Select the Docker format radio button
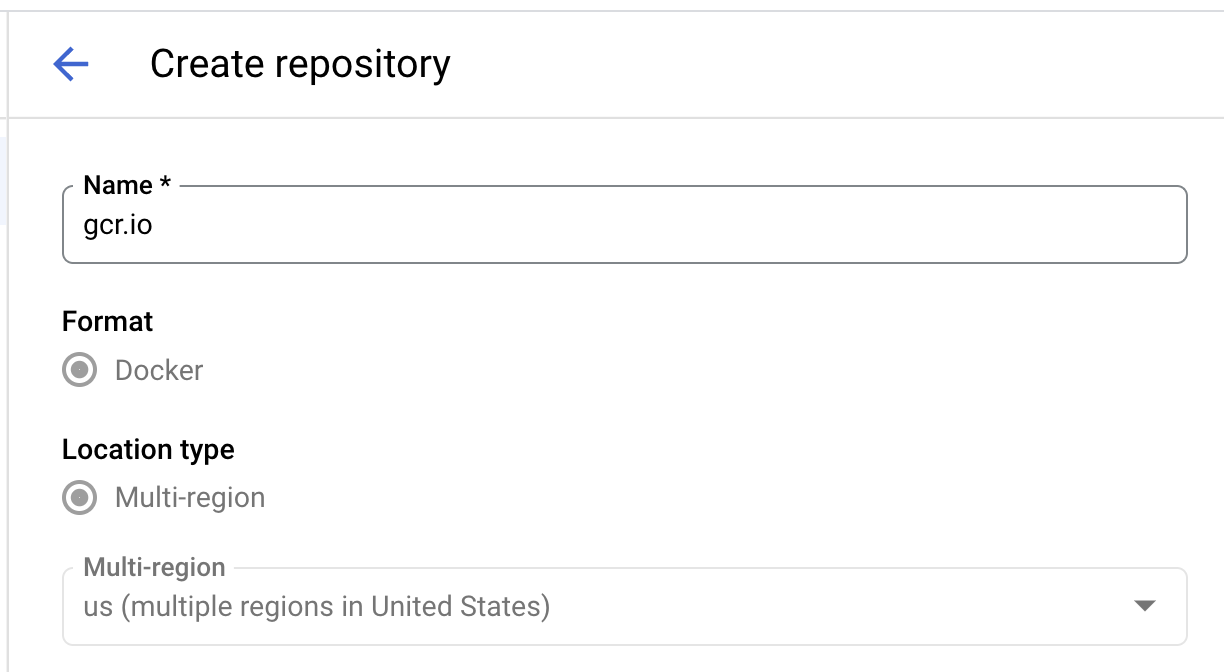Image resolution: width=1224 pixels, height=672 pixels. coord(79,371)
